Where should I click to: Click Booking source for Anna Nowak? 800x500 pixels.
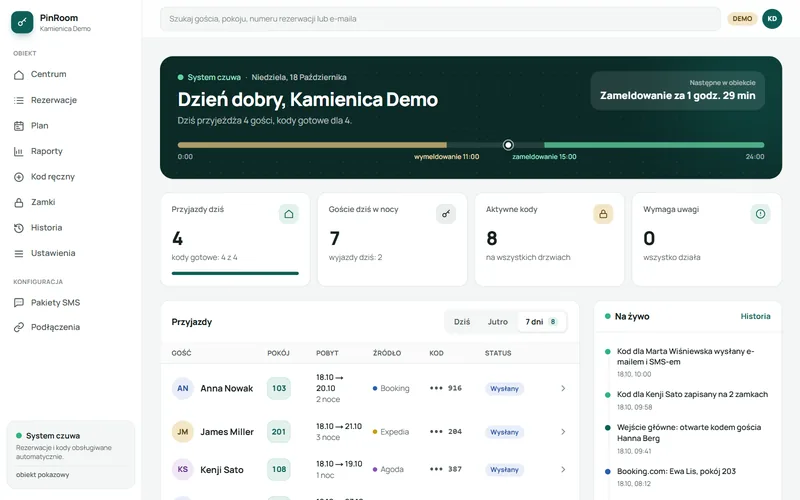pyautogui.click(x=391, y=388)
